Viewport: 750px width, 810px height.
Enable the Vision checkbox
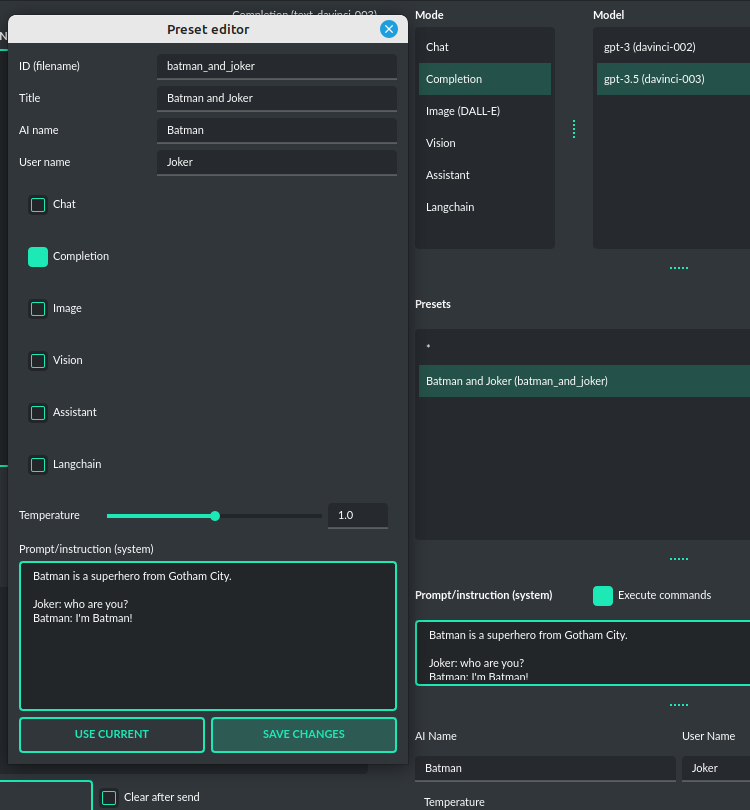click(38, 361)
